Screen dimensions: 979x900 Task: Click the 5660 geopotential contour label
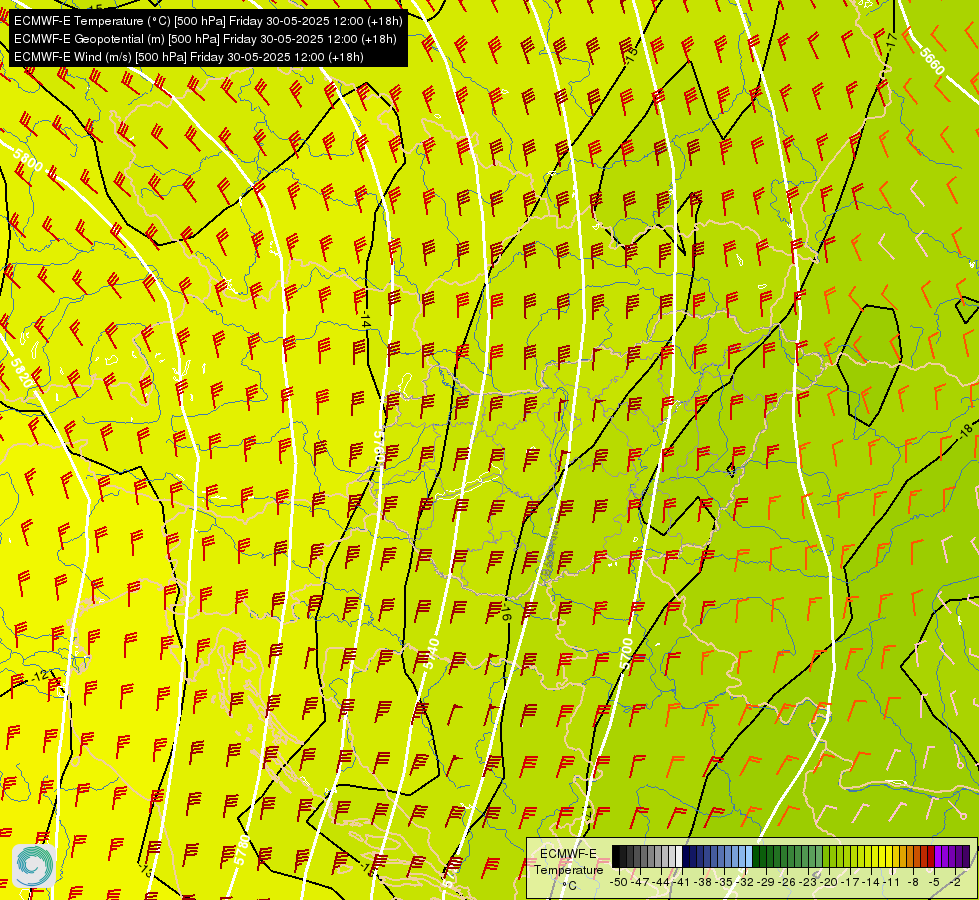932,61
